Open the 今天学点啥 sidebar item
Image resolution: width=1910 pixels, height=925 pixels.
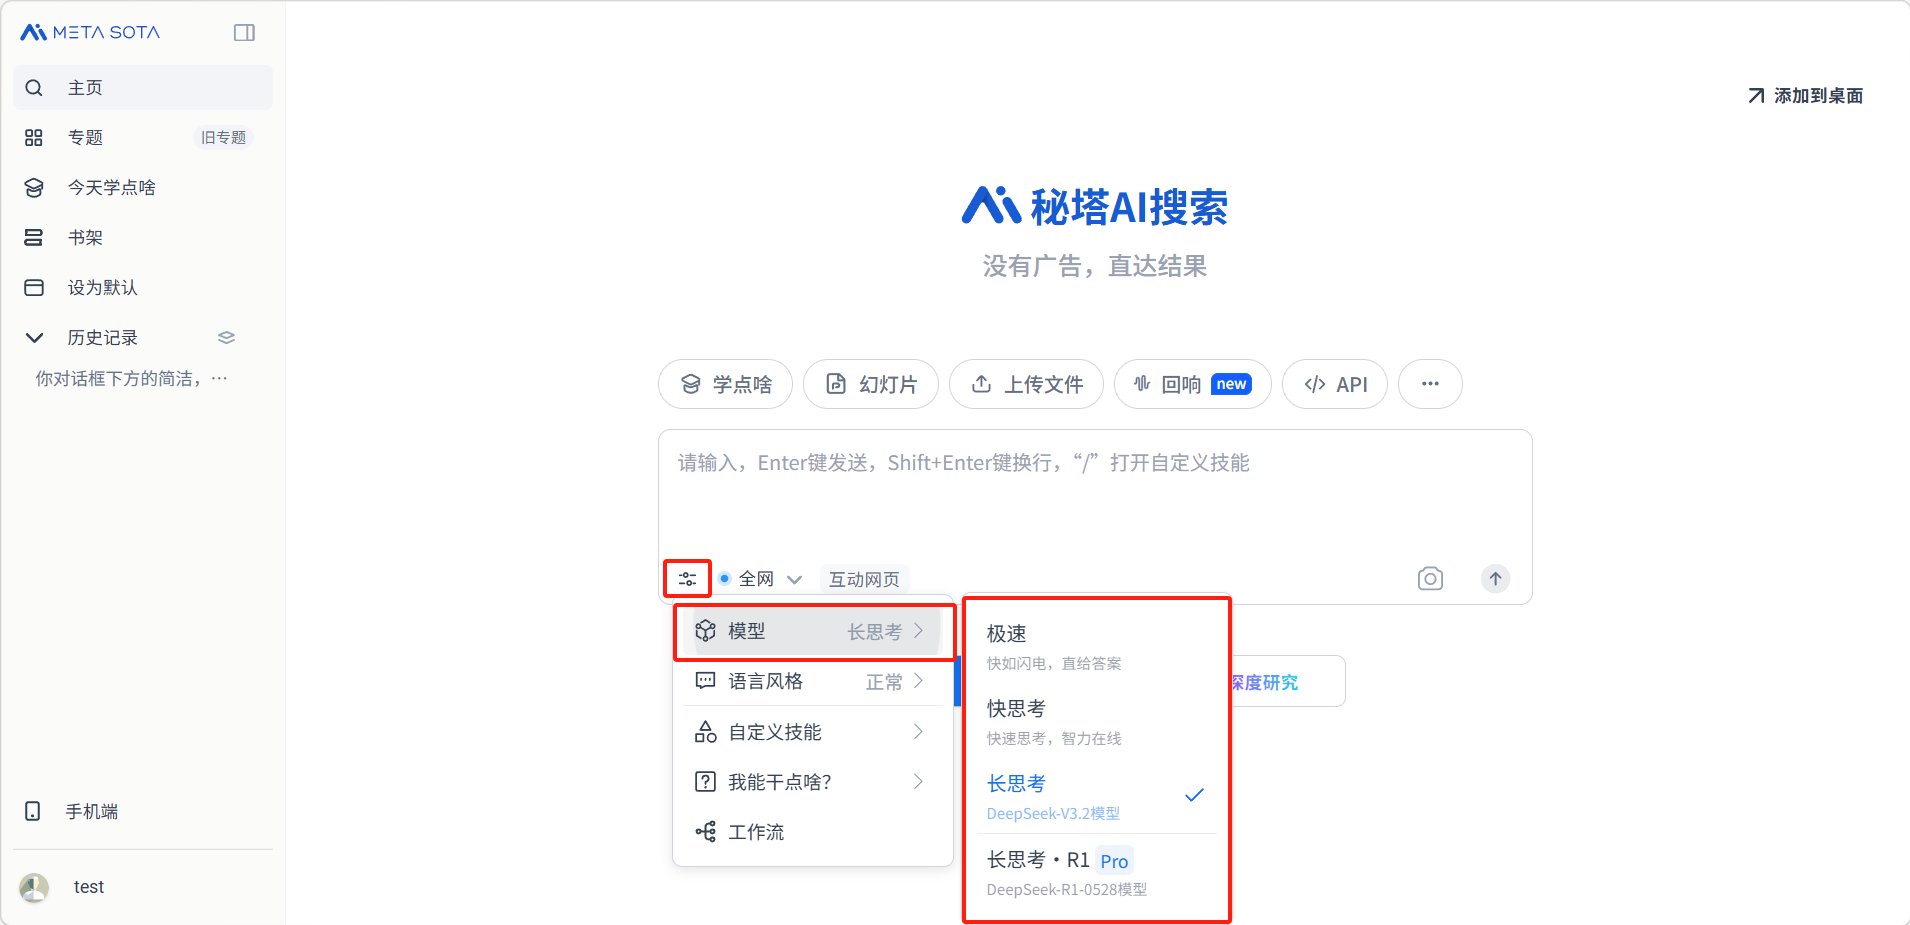(111, 188)
